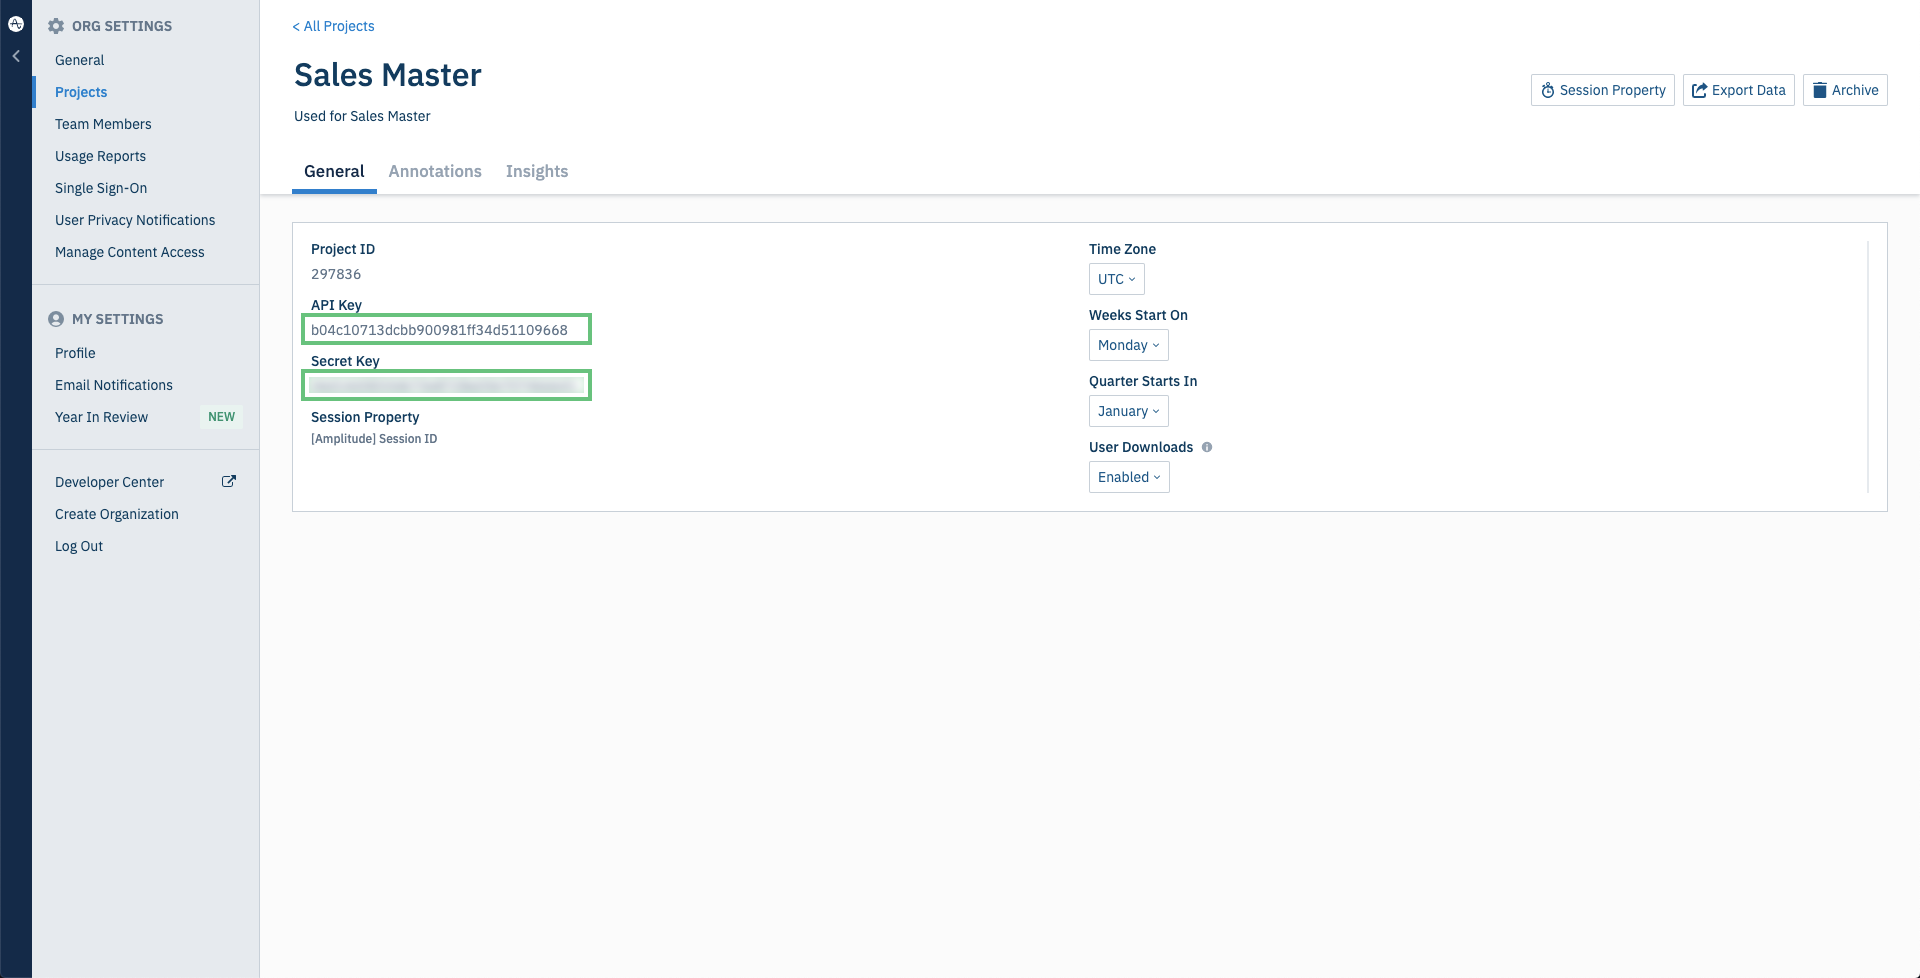Click the My Settings user avatar icon
Image resolution: width=1920 pixels, height=978 pixels.
coord(56,319)
